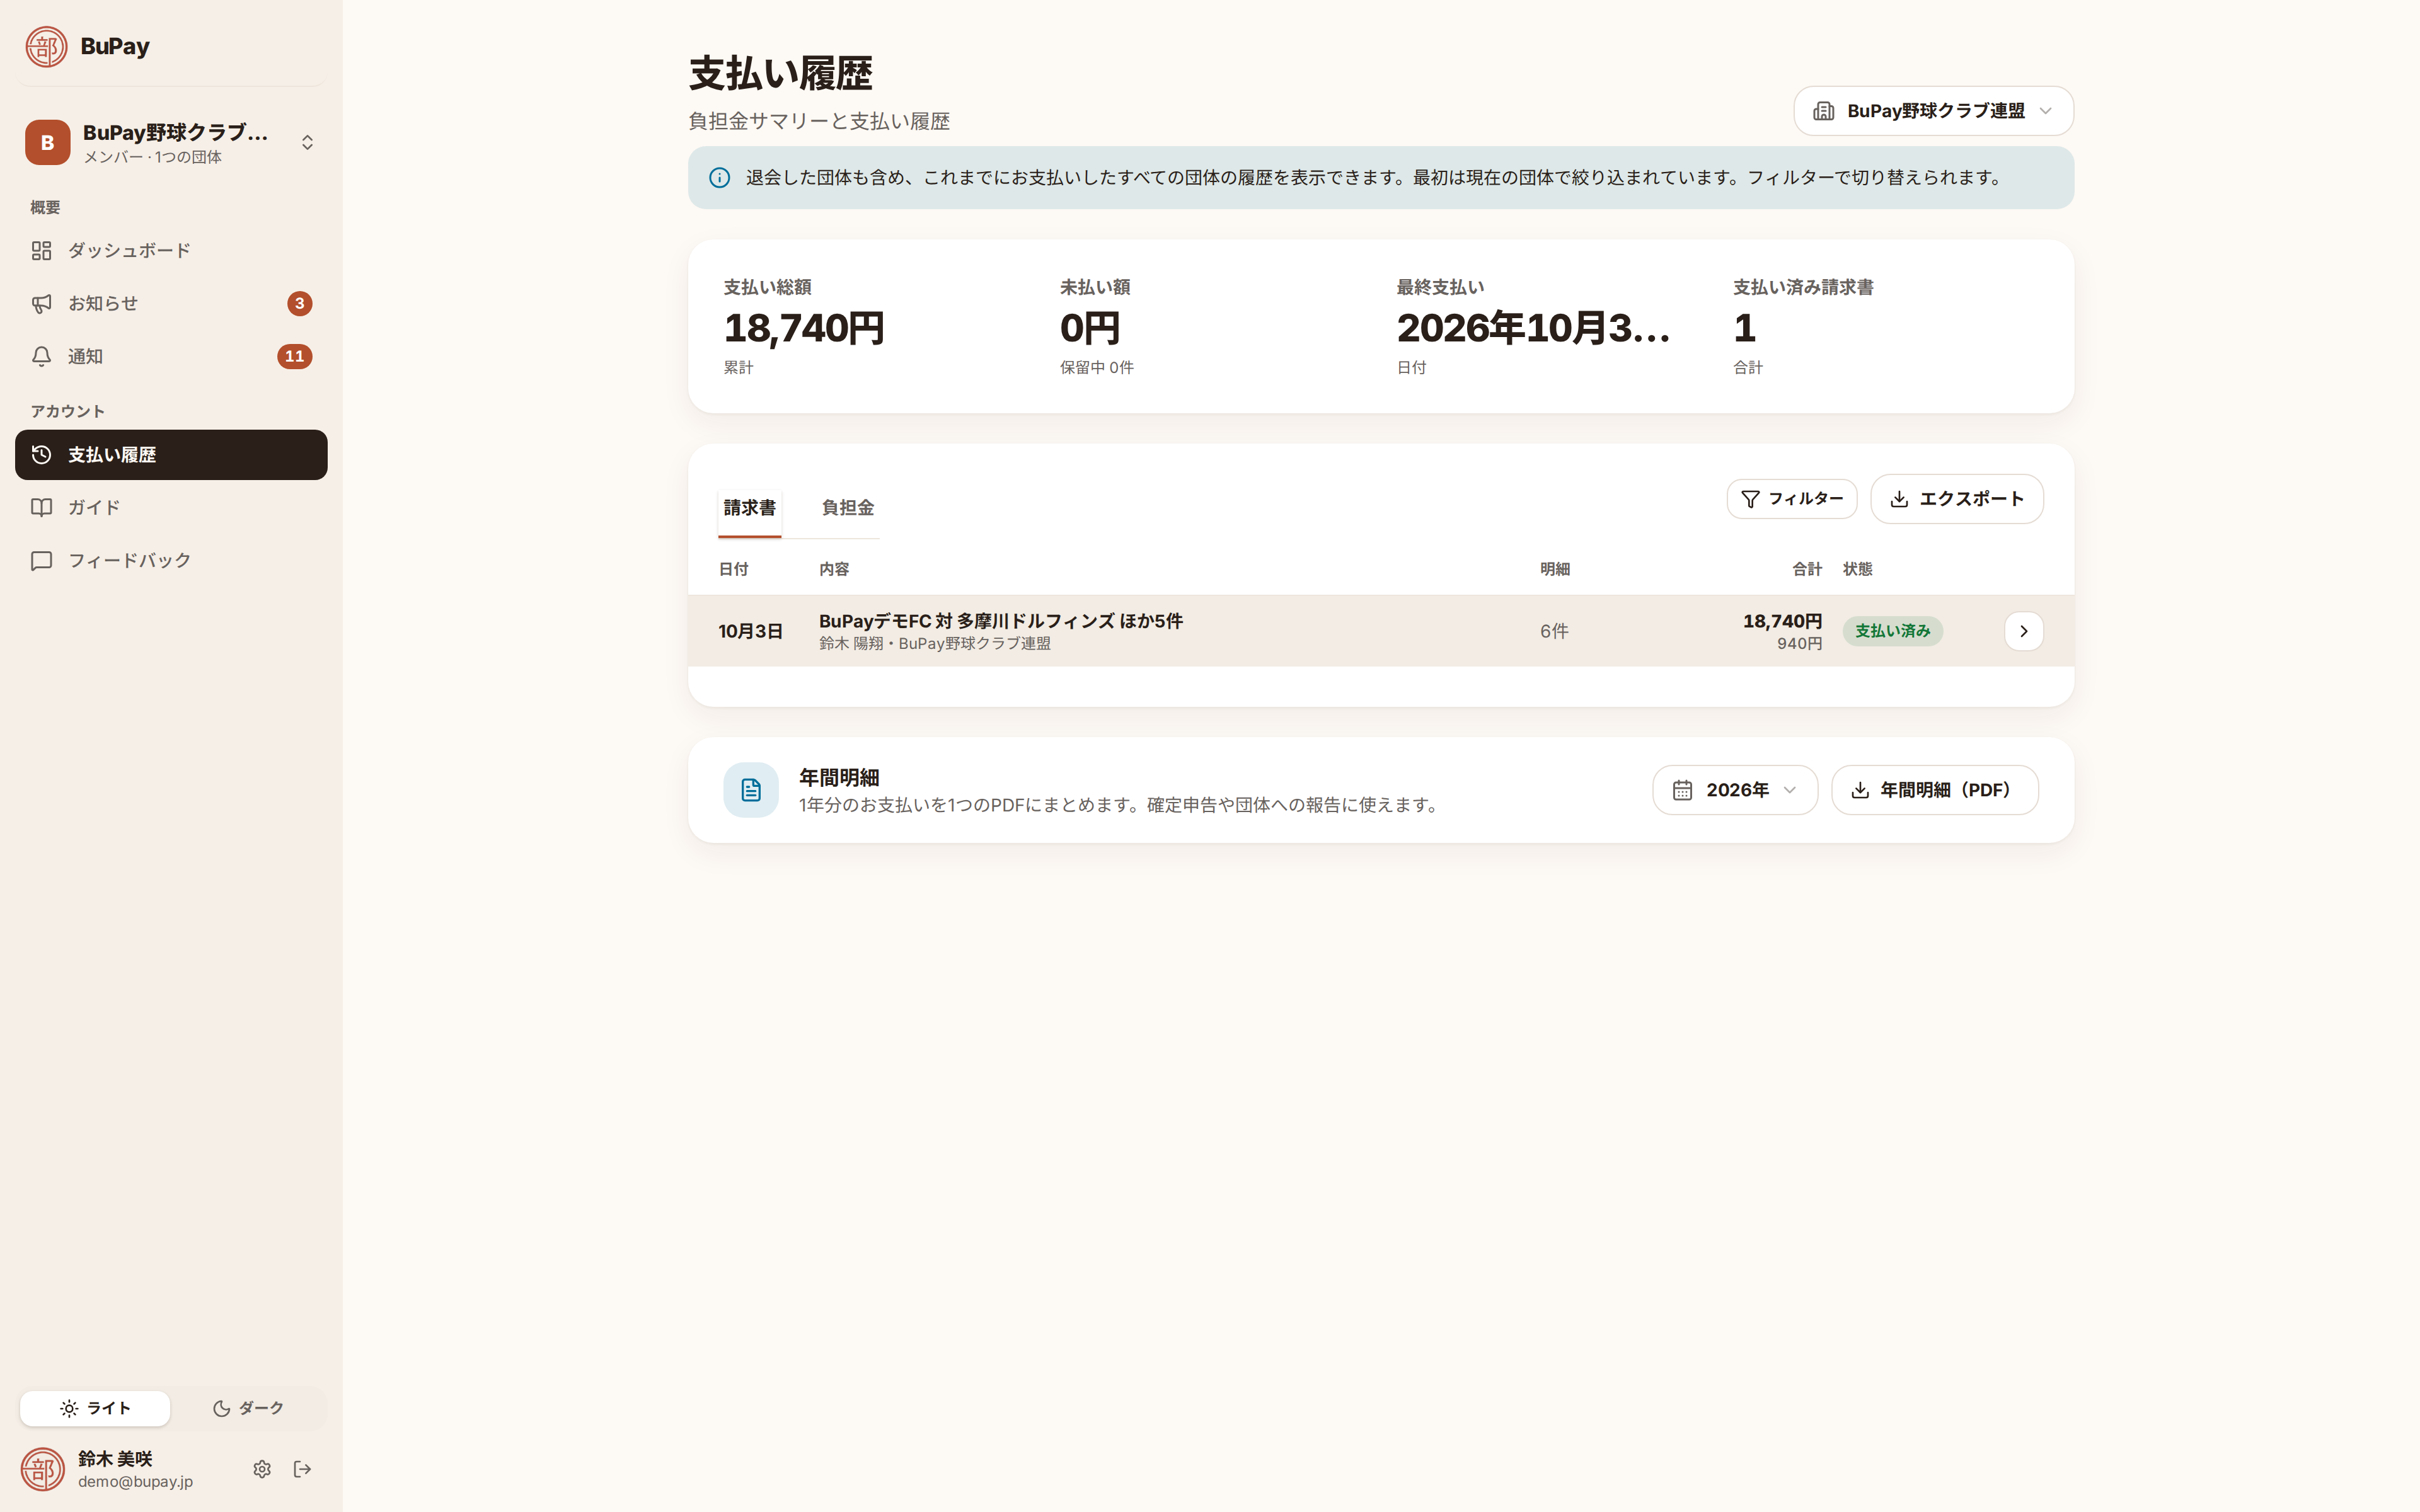Click the お知らせ badge showing 3

click(299, 303)
